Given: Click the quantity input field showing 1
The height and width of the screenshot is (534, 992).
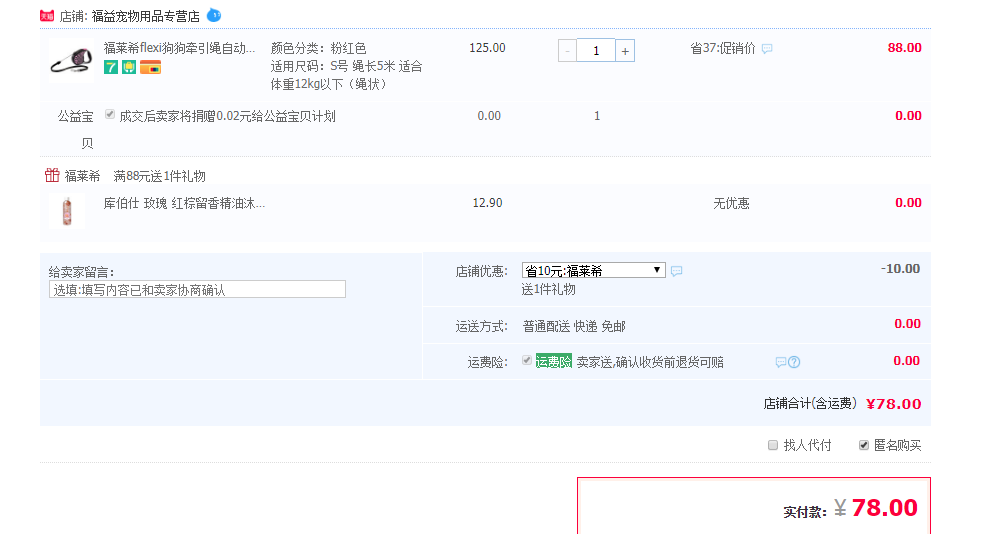Looking at the screenshot, I should (x=596, y=51).
